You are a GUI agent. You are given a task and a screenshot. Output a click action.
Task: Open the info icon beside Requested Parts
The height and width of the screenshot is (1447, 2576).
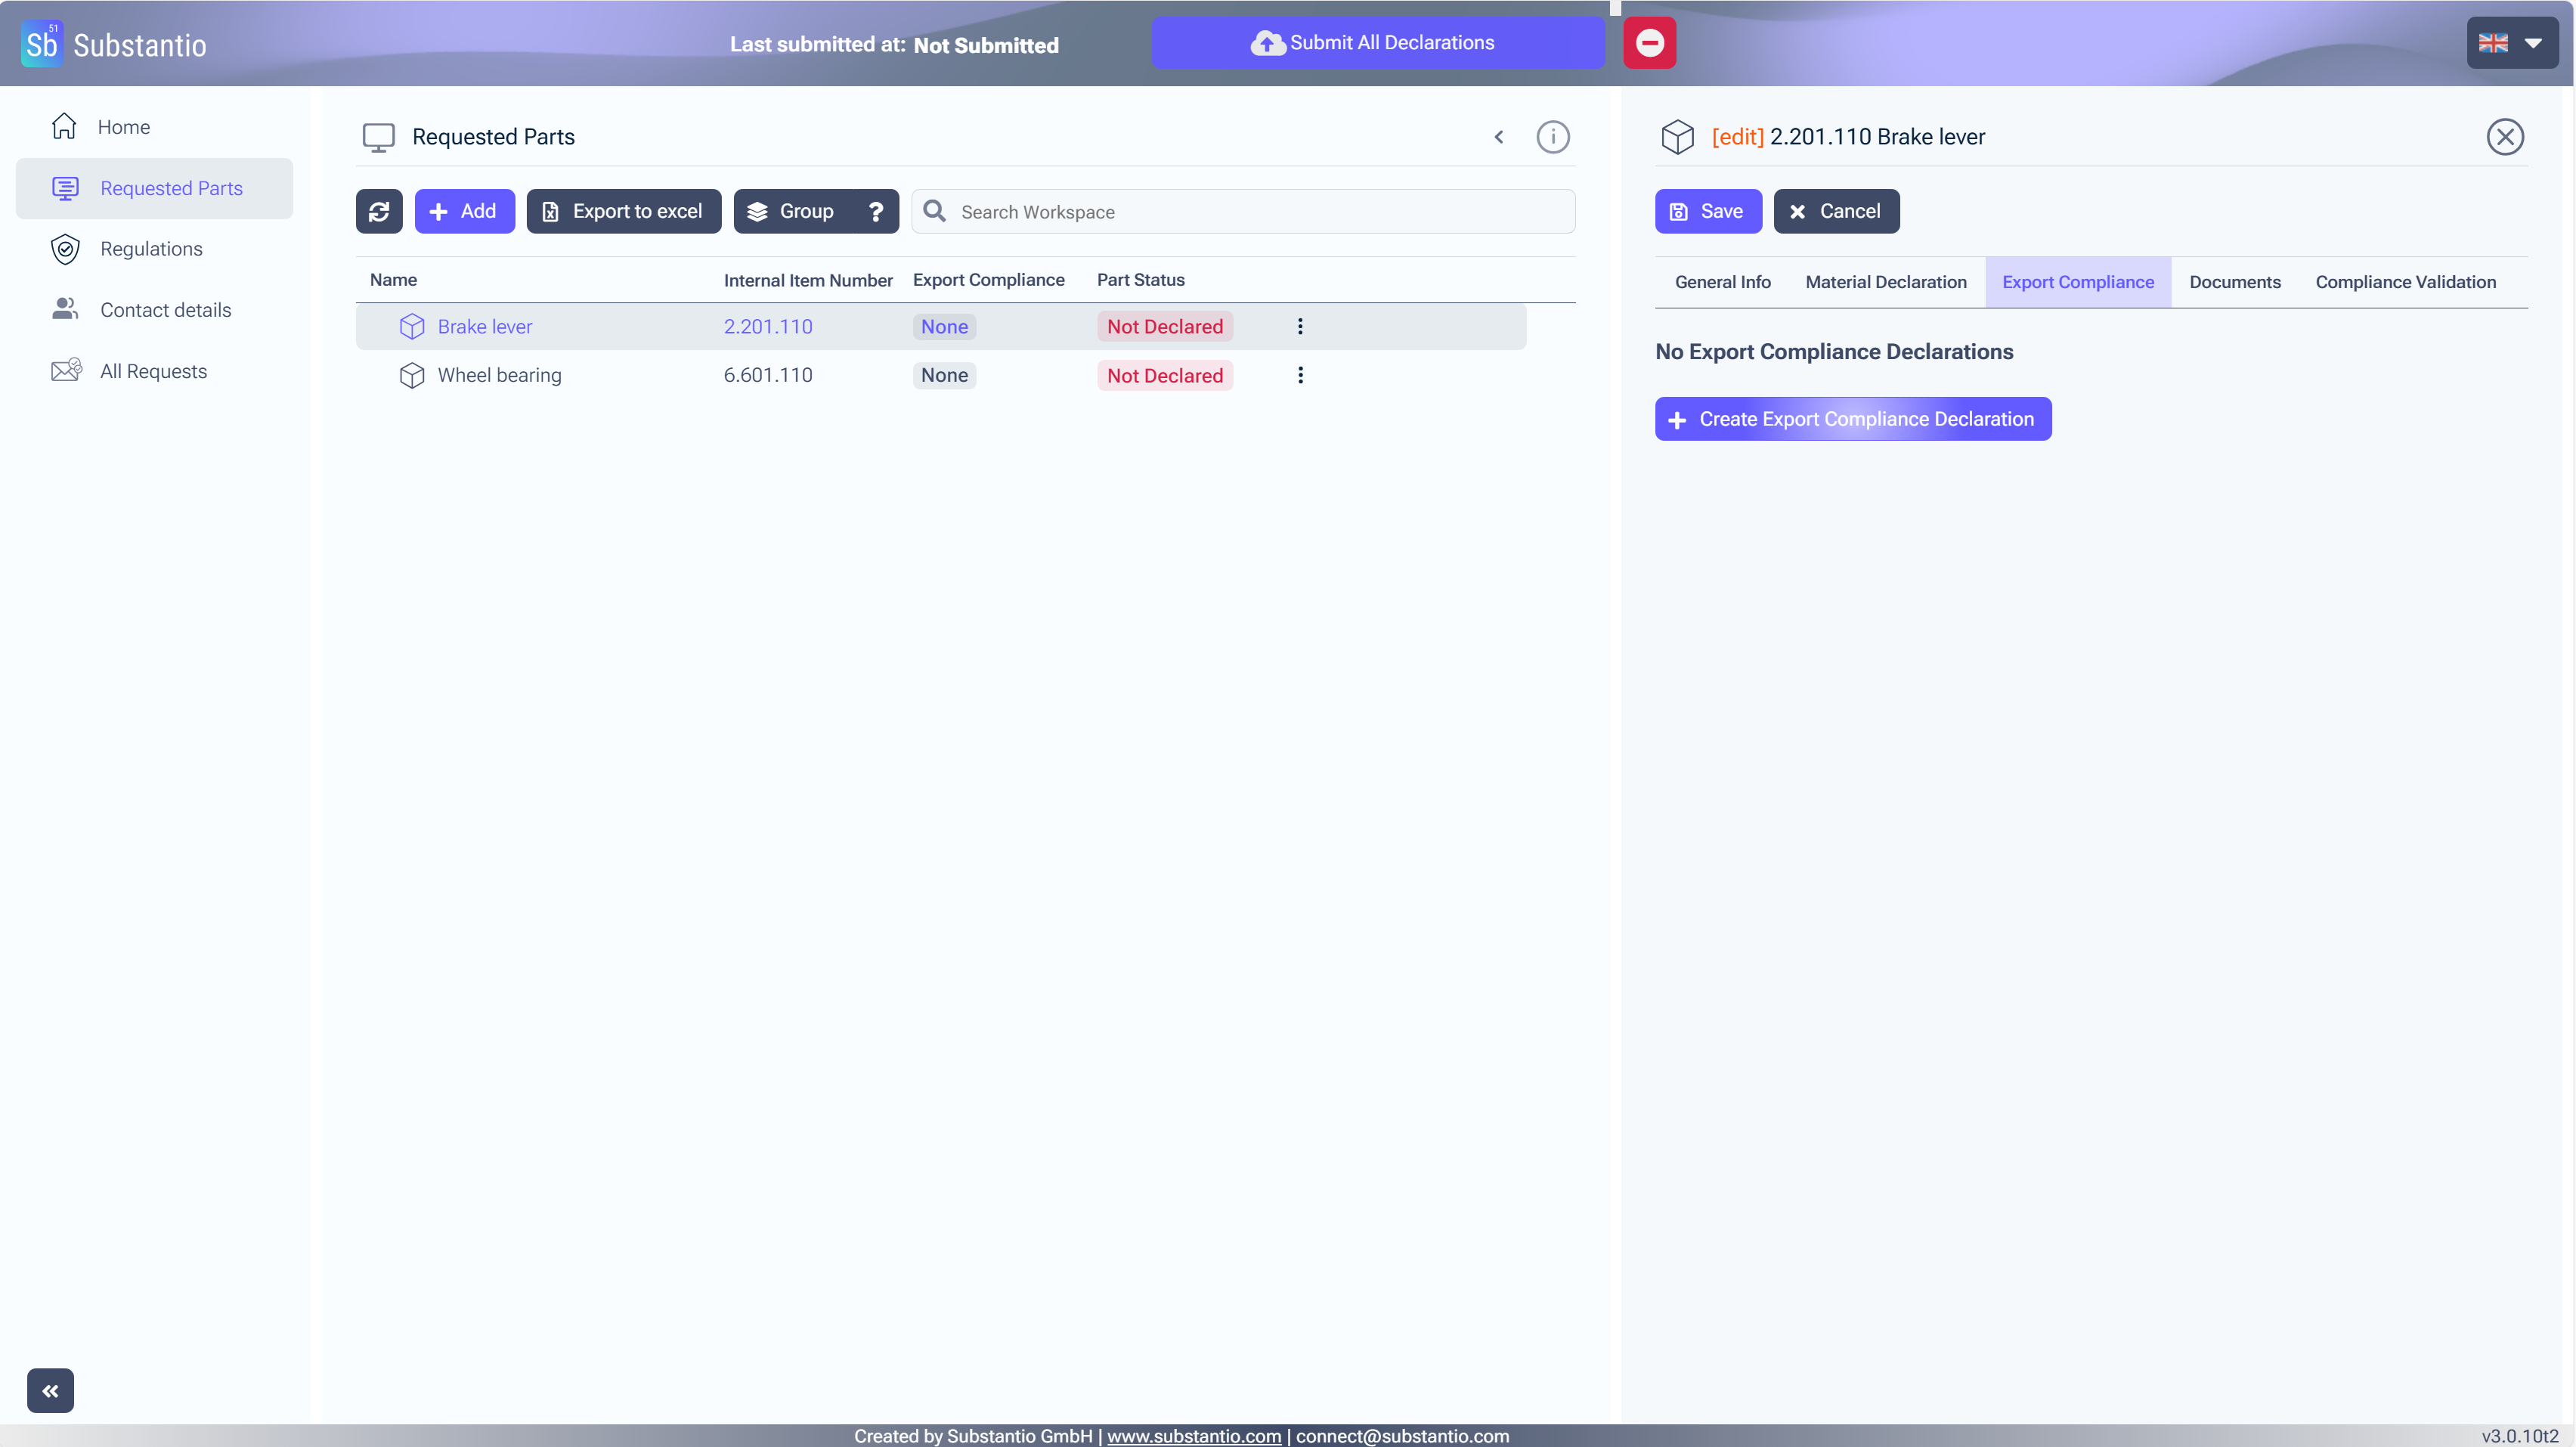(x=1552, y=137)
